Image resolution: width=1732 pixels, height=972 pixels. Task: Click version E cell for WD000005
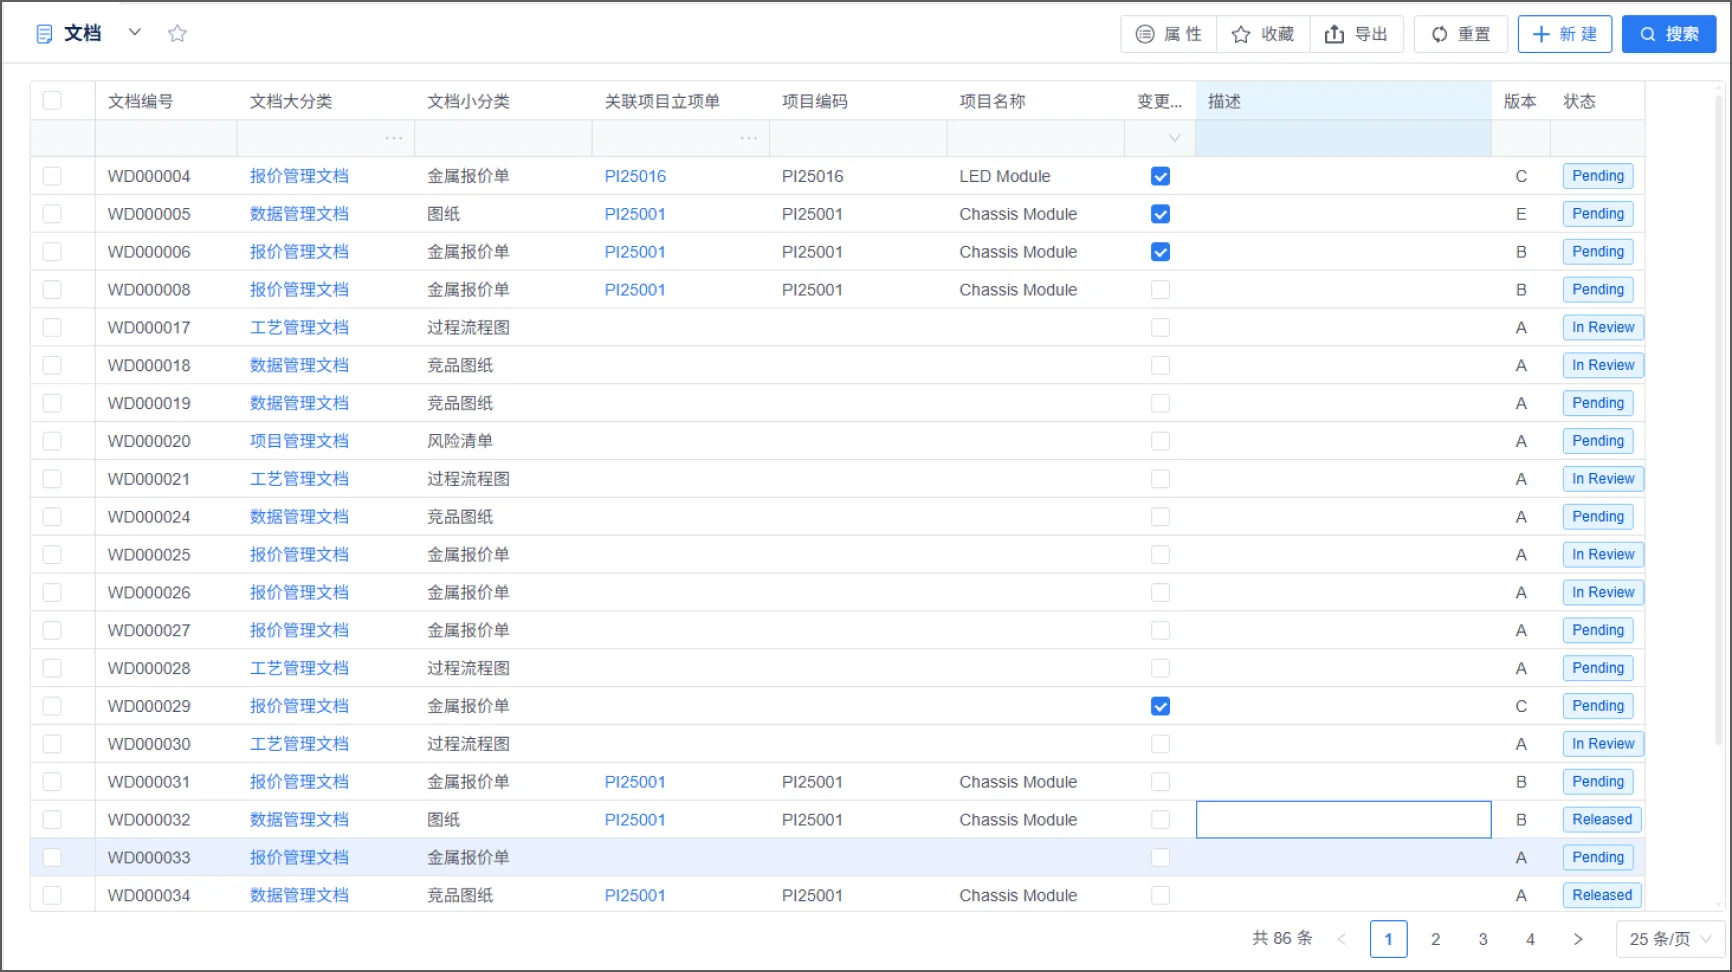(x=1521, y=214)
